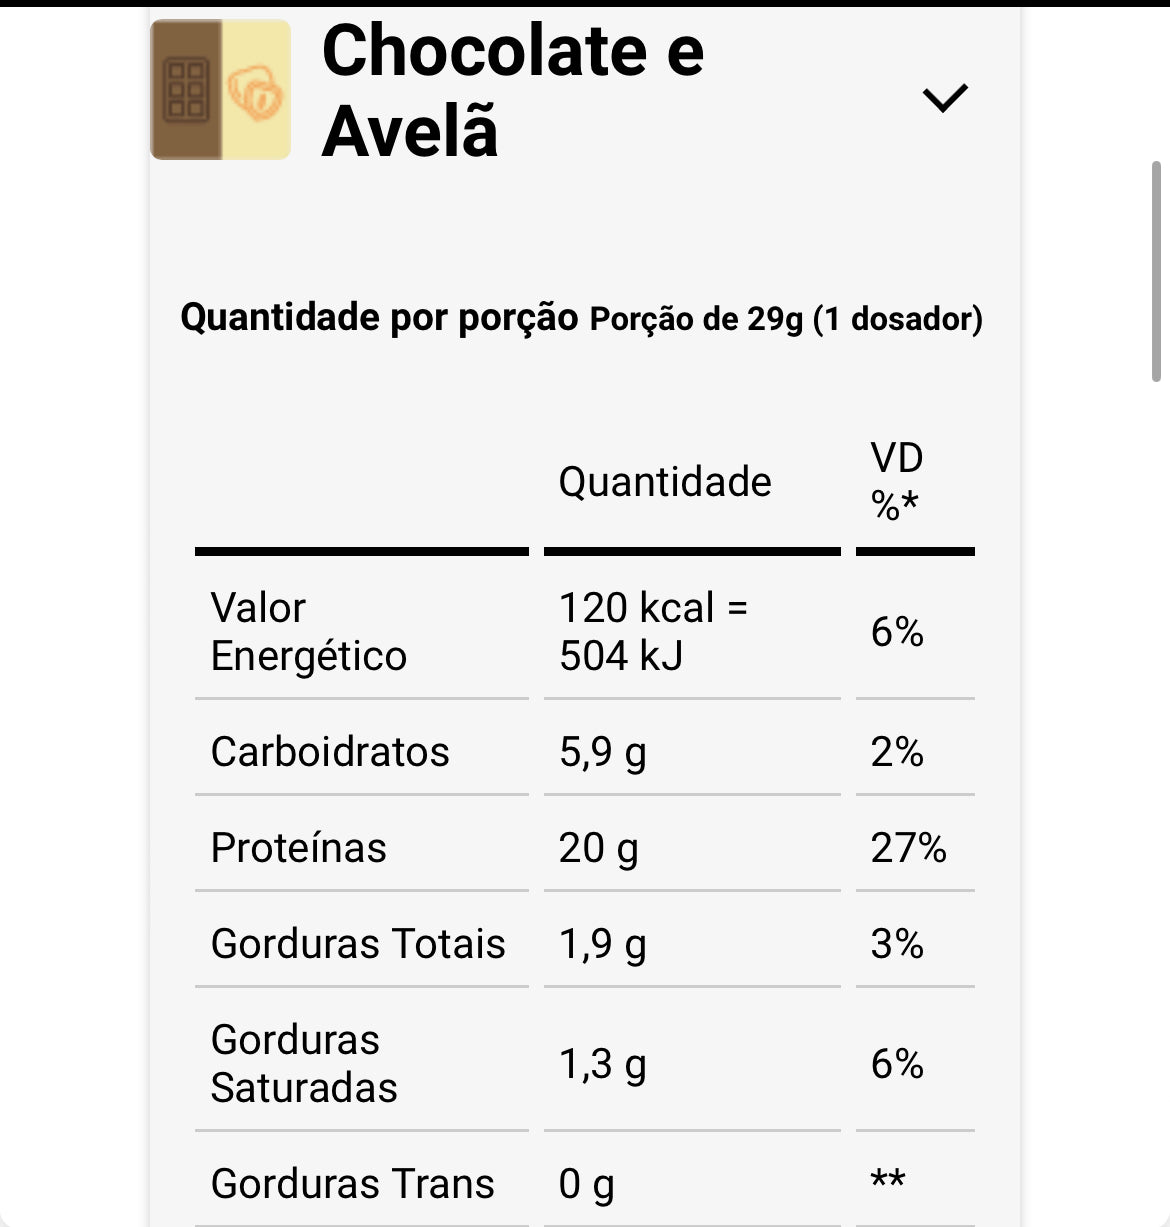Click the Quantidade por porção text

[379, 318]
